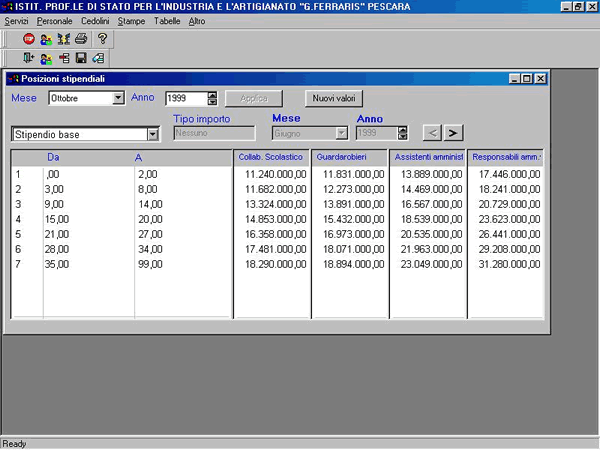
Task: Click the Tipo importo Nessuno field
Action: (x=214, y=133)
